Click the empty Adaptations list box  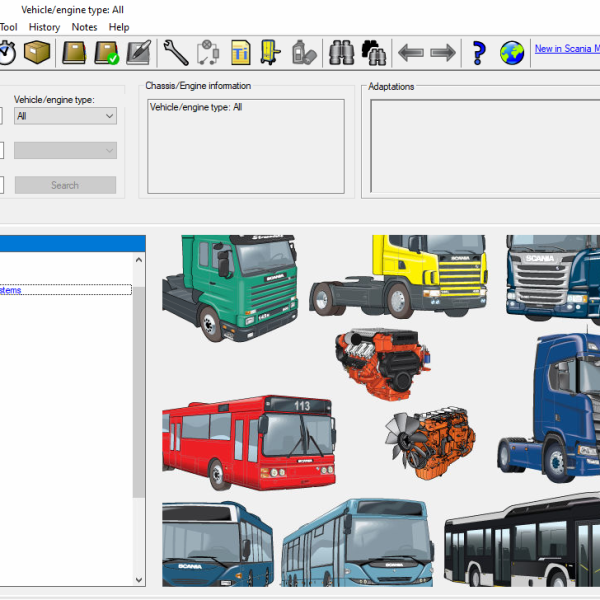coord(485,147)
